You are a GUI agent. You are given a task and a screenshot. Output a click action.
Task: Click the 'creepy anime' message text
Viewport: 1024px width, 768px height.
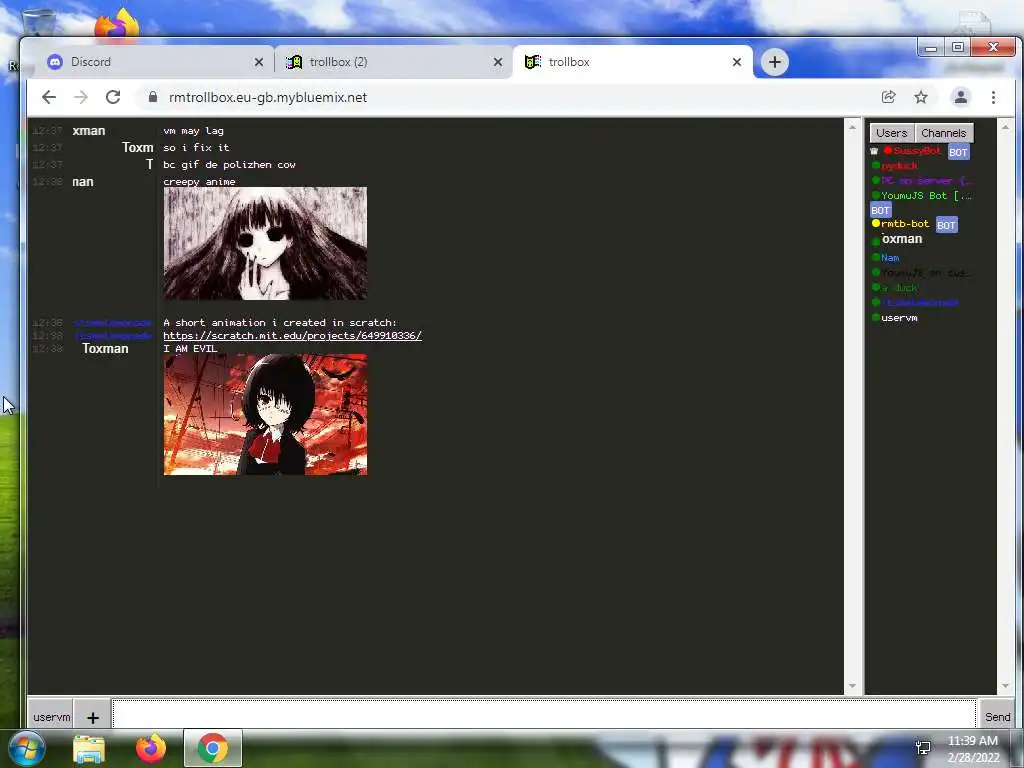[199, 182]
